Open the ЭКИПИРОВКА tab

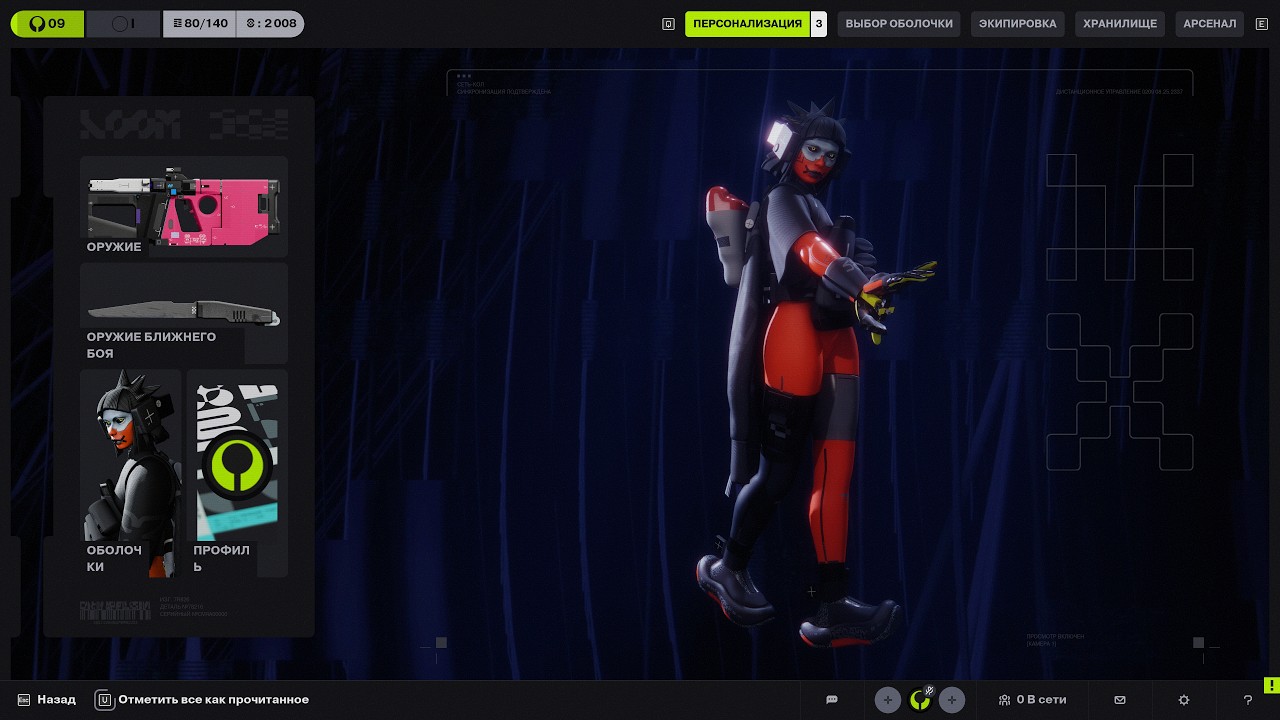point(1017,24)
